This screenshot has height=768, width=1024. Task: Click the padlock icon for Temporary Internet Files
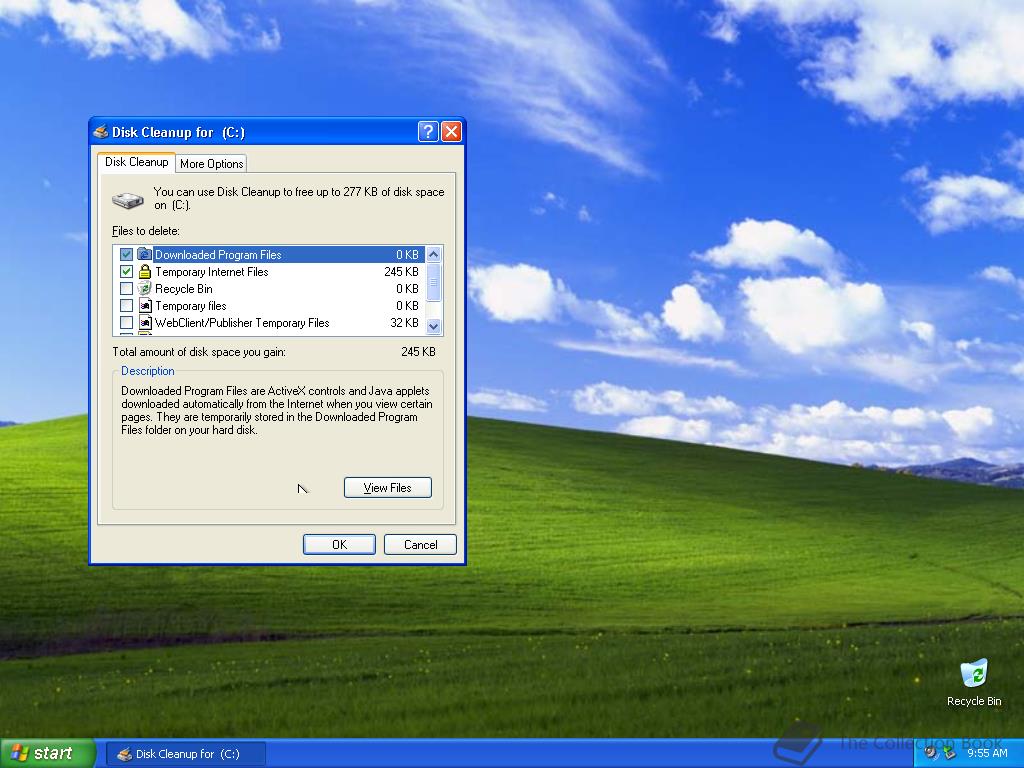tap(144, 272)
